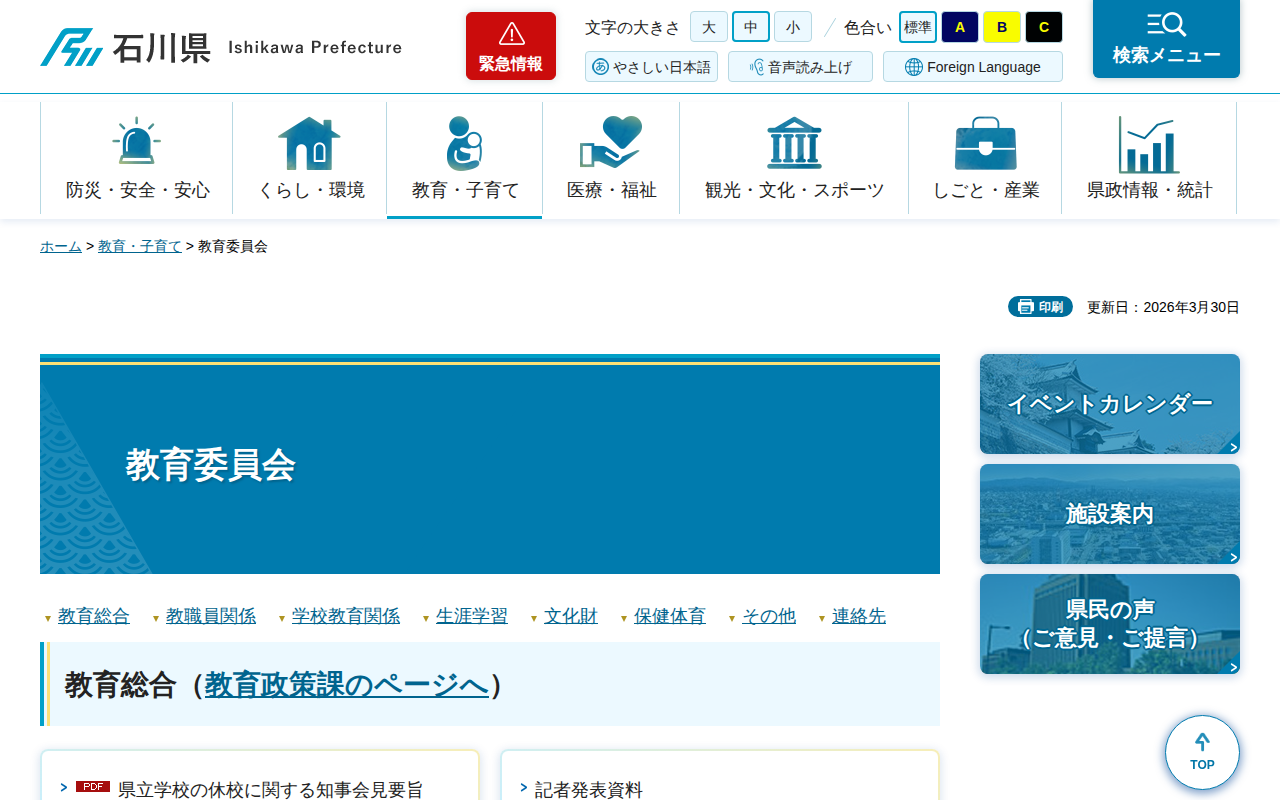Jump to the 教職員関係 section anchor
This screenshot has width=1280, height=800.
210,616
